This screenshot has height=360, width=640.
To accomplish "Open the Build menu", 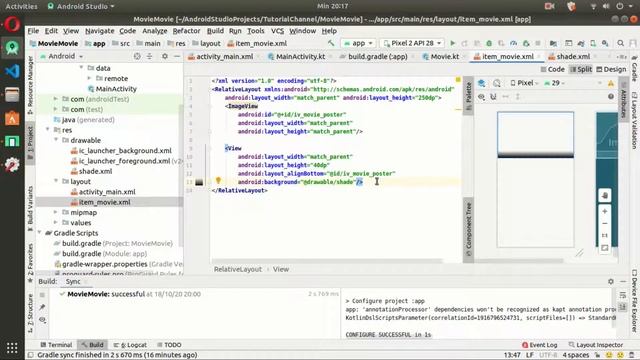I will pyautogui.click(x=215, y=31).
